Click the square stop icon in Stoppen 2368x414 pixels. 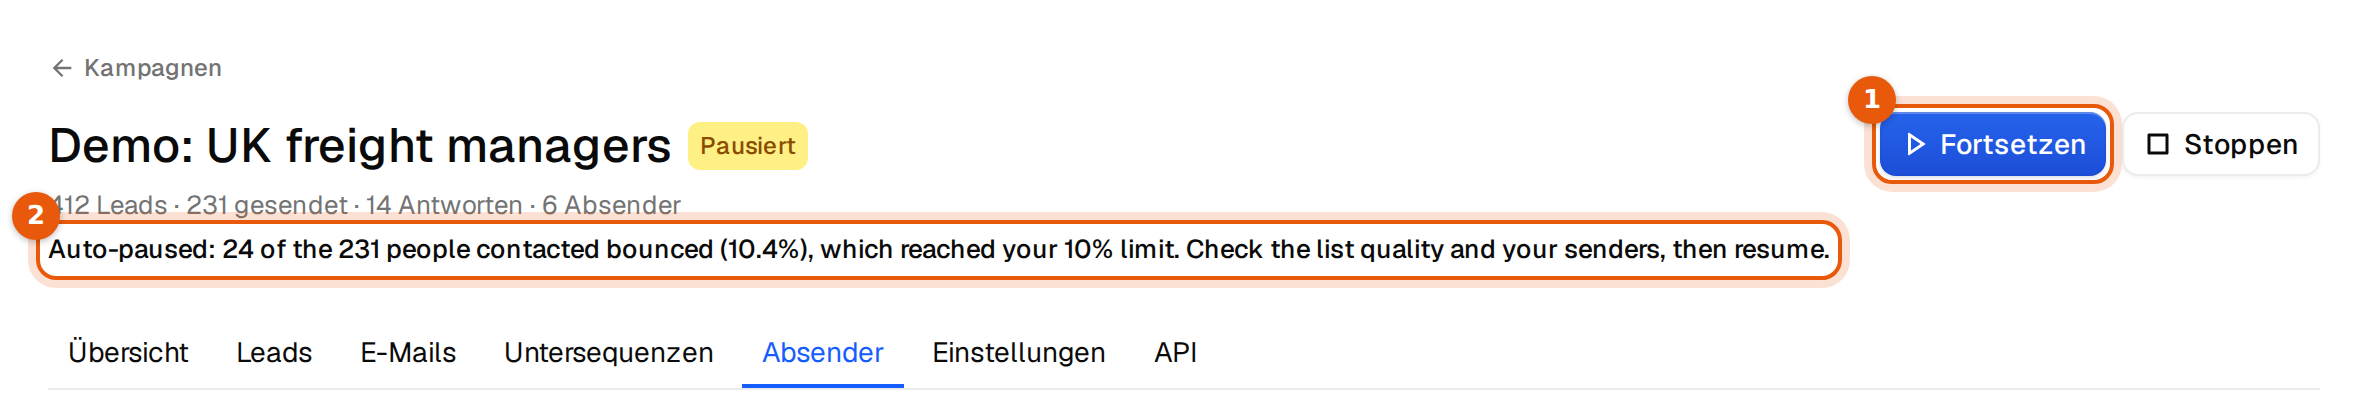click(x=2158, y=145)
